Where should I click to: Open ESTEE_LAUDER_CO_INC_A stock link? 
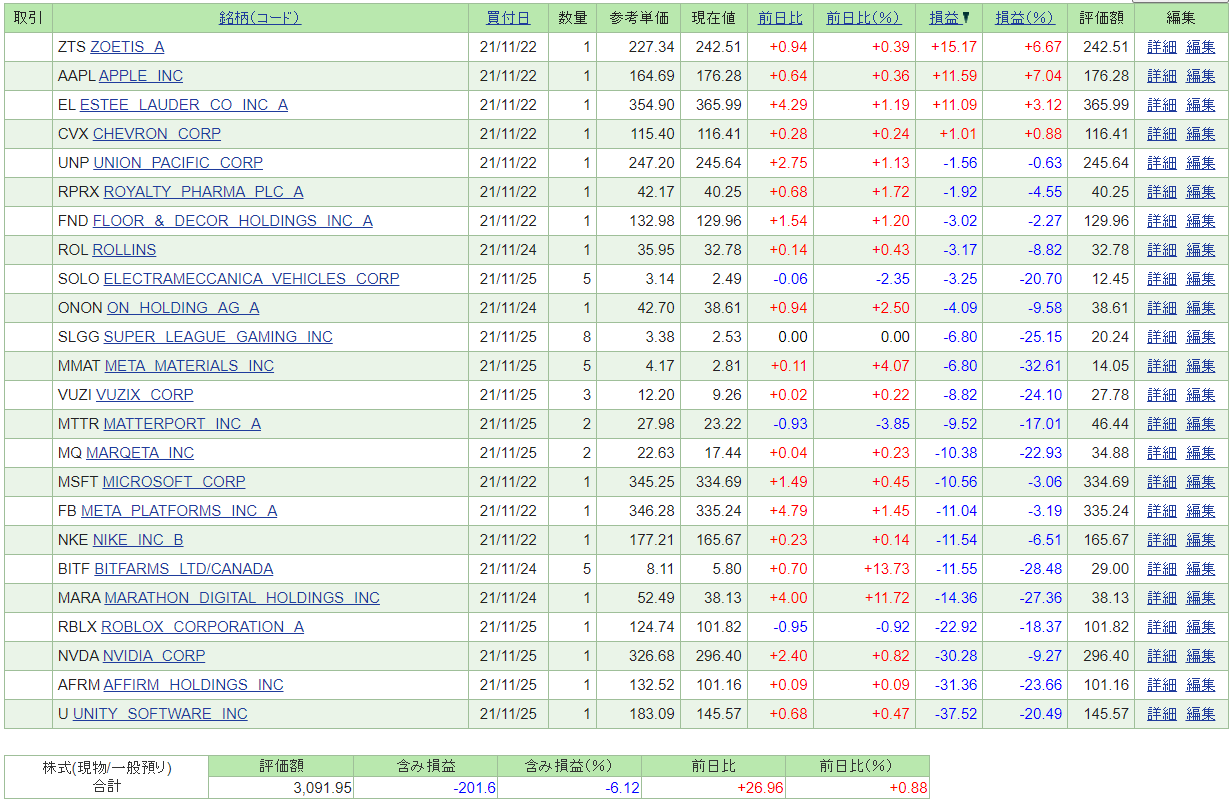click(184, 105)
